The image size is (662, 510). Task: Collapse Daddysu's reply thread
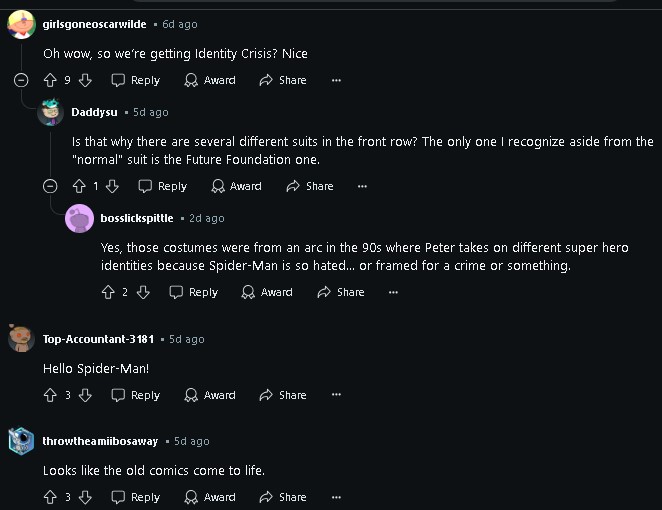pyautogui.click(x=51, y=186)
